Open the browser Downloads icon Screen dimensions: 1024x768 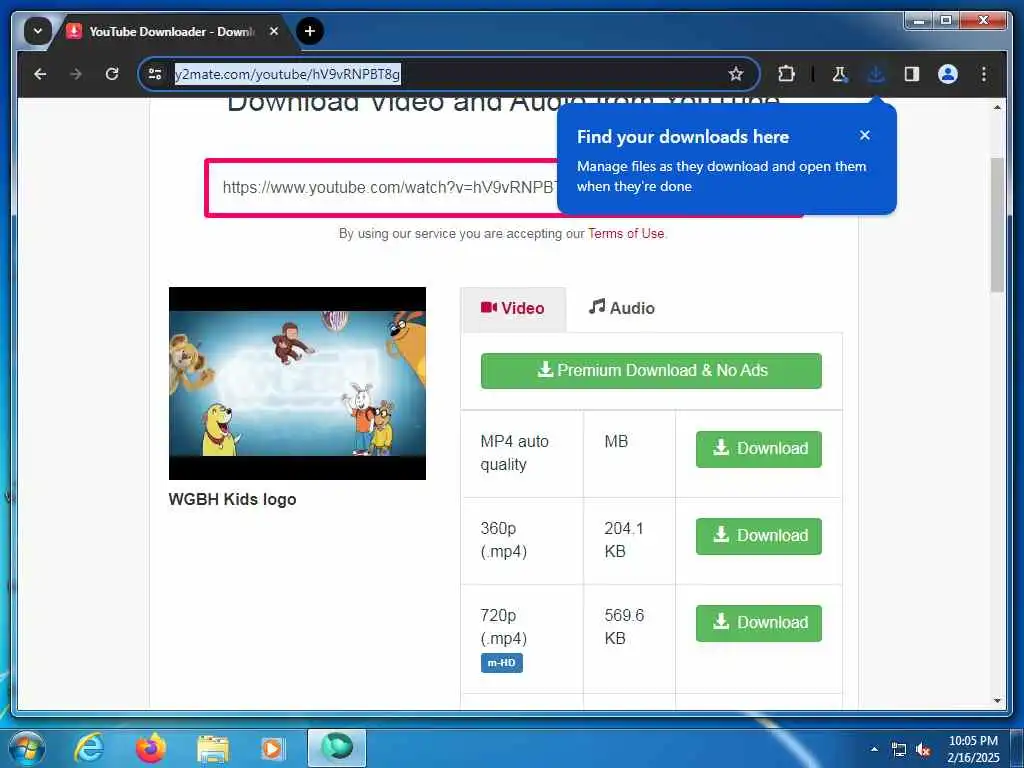pyautogui.click(x=876, y=74)
